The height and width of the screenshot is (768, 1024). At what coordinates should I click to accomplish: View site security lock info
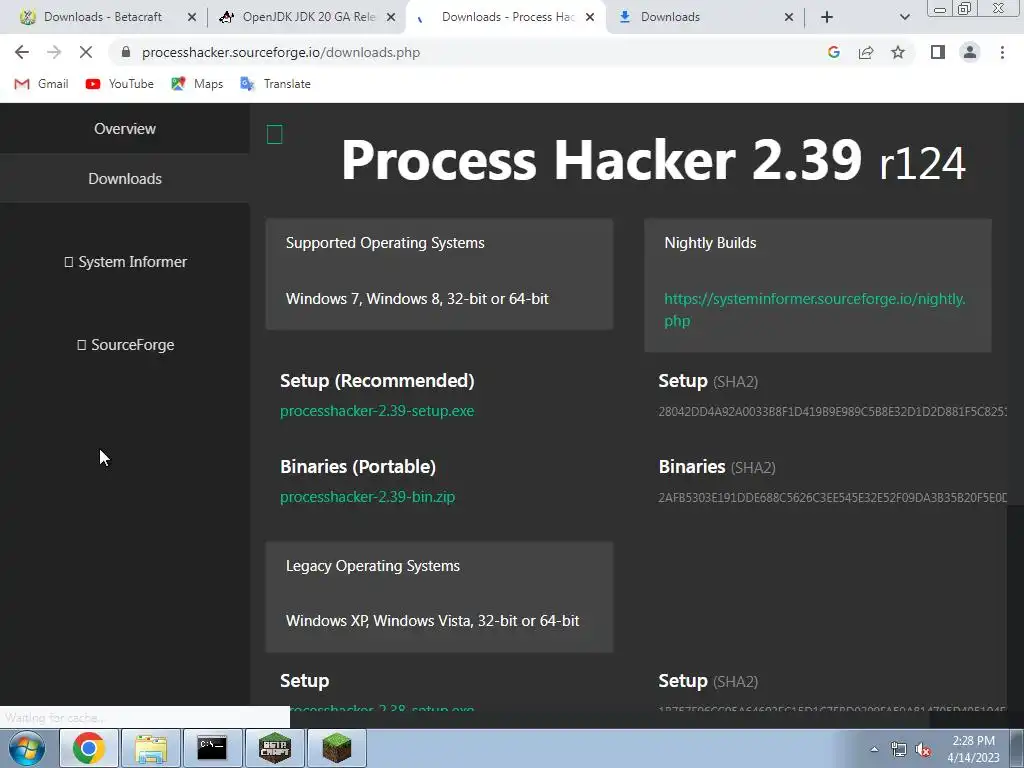tap(126, 52)
